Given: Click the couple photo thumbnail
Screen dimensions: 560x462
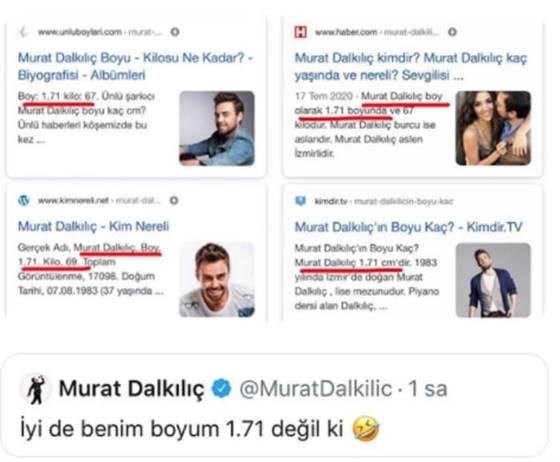Looking at the screenshot, I should tap(493, 128).
